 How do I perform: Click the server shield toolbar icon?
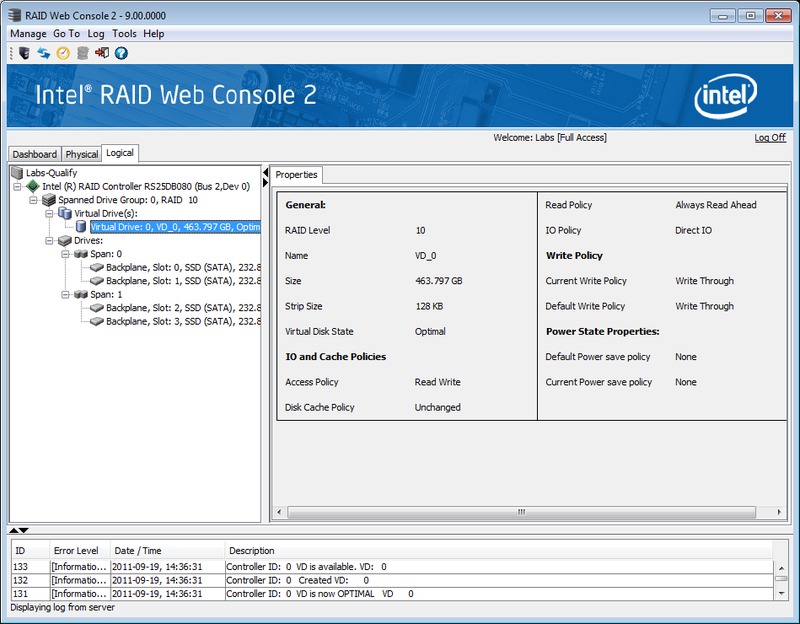24,53
